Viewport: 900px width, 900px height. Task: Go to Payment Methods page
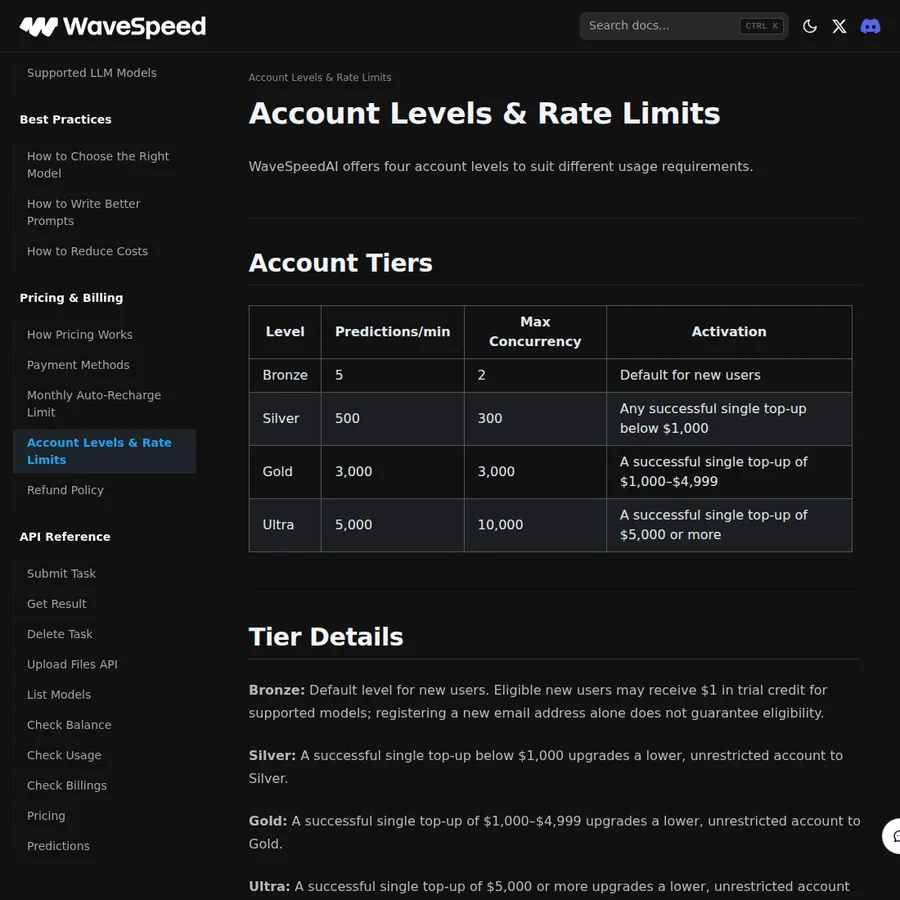pos(78,365)
